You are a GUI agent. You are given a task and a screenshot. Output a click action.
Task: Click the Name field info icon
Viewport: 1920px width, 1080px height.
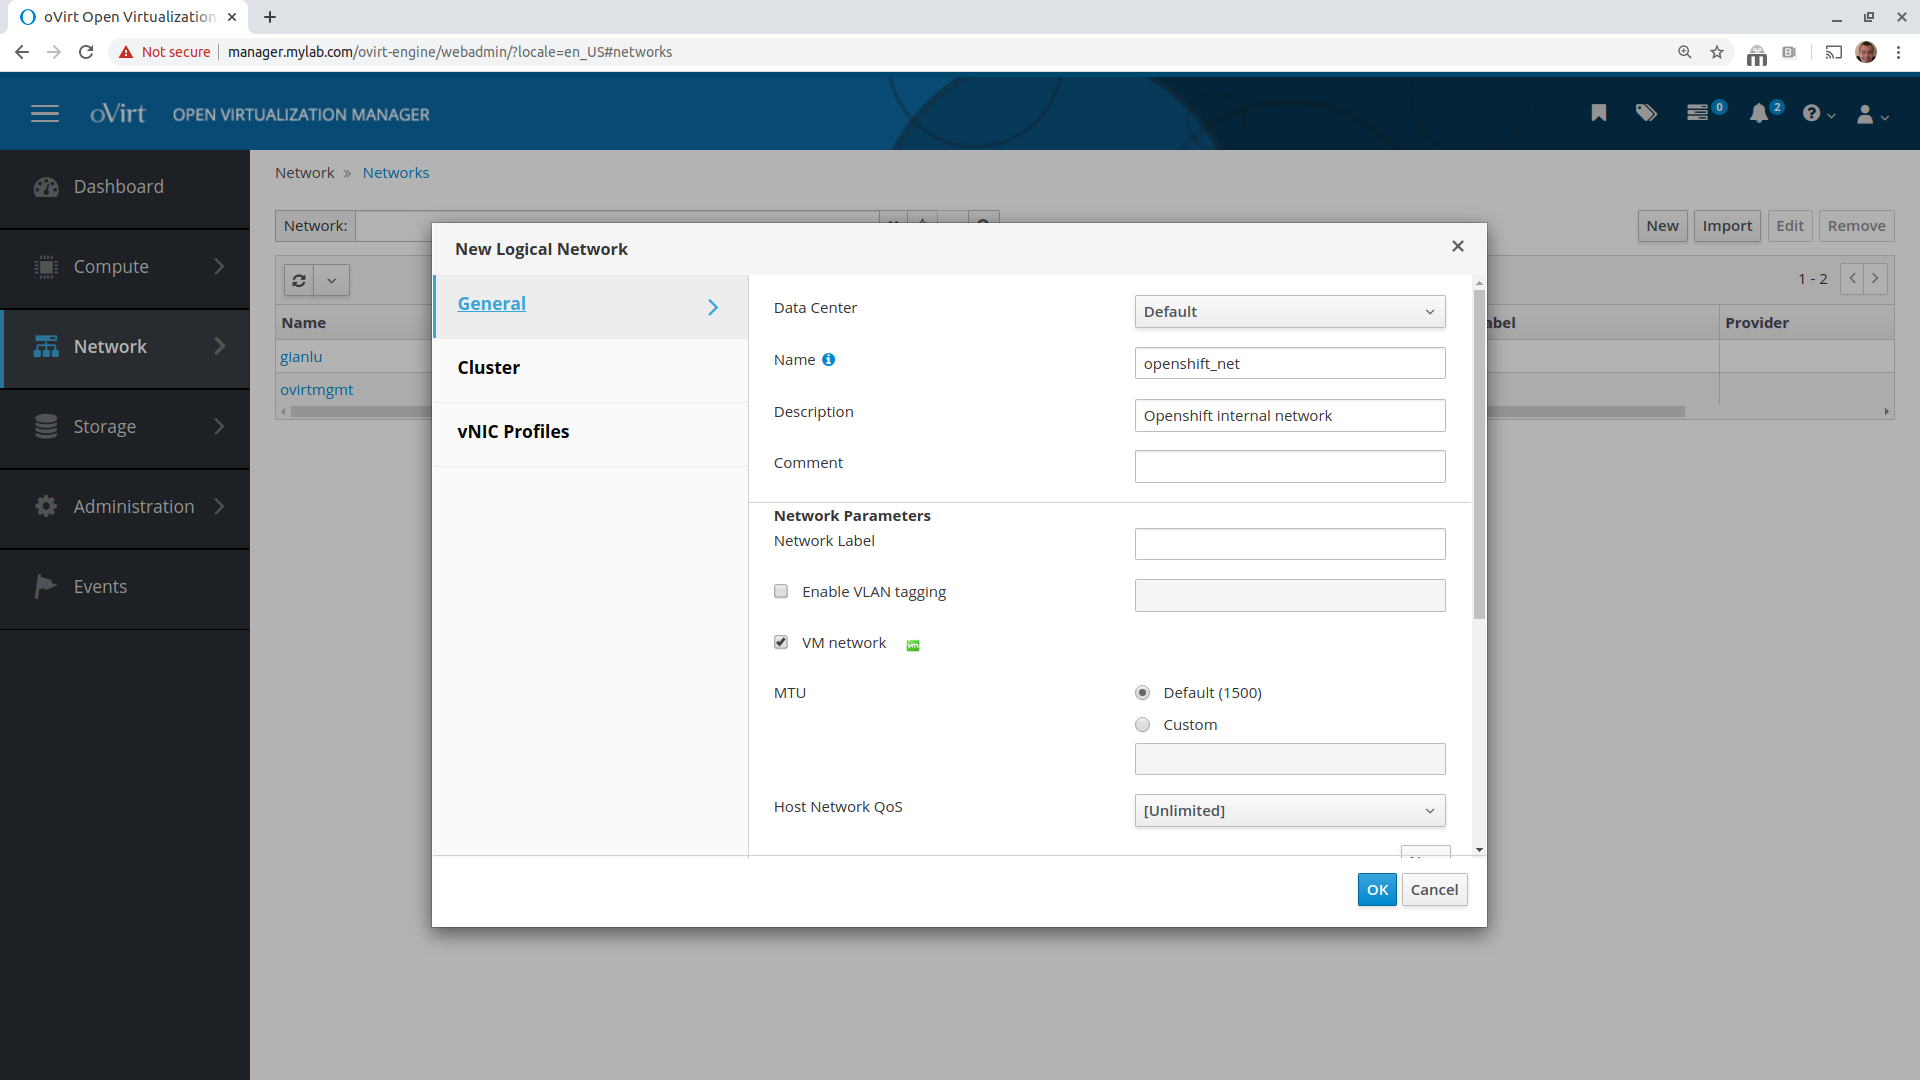[828, 360]
